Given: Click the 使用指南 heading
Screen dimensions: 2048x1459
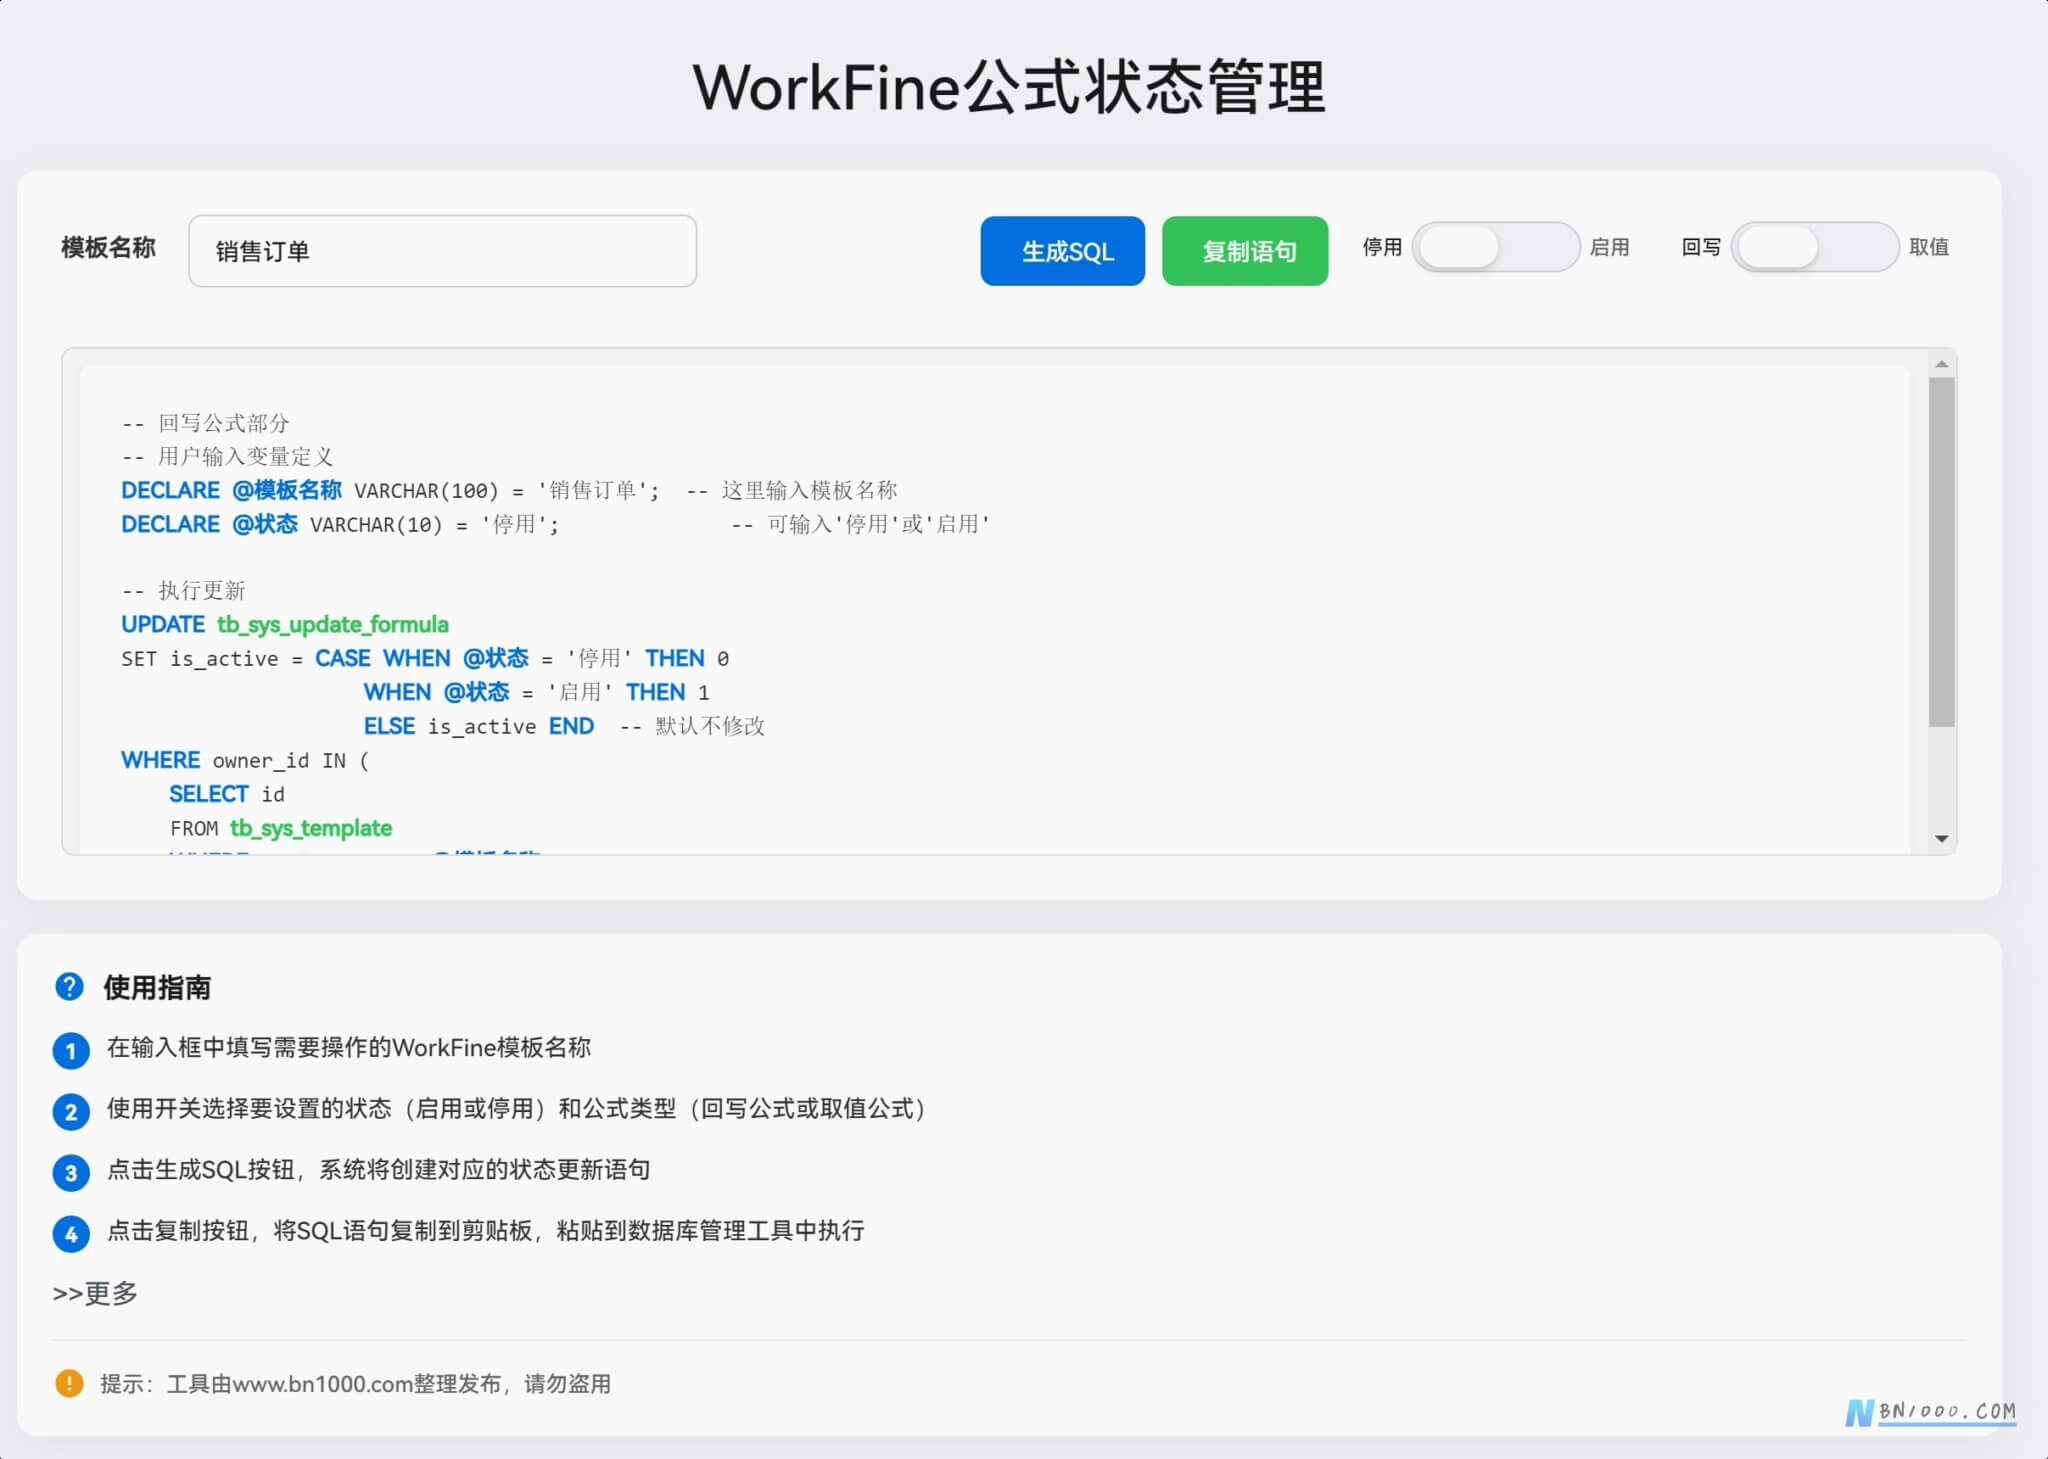Looking at the screenshot, I should [157, 988].
